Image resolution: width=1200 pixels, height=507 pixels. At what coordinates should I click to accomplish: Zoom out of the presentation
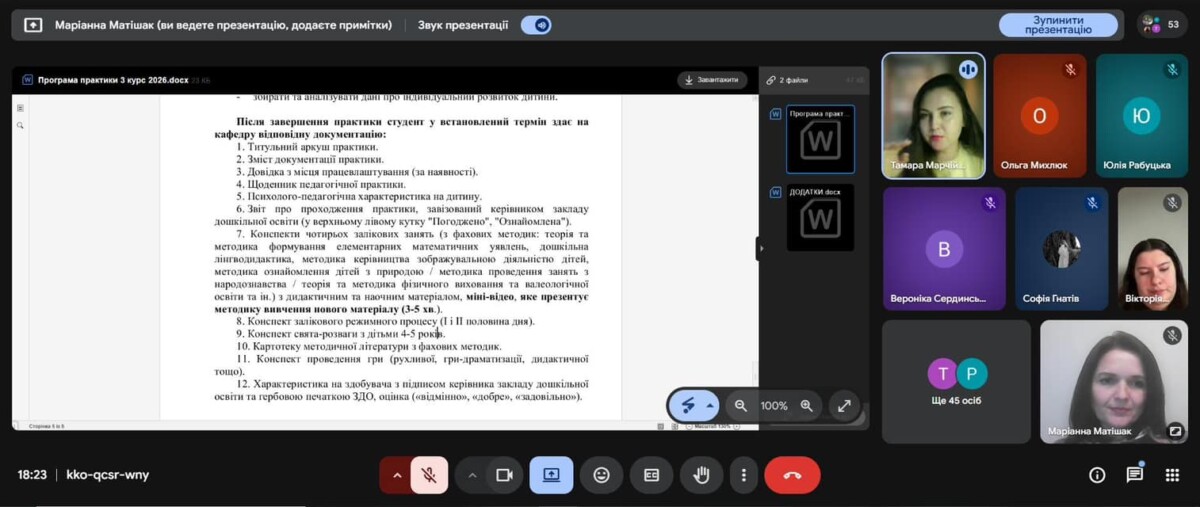pyautogui.click(x=741, y=406)
